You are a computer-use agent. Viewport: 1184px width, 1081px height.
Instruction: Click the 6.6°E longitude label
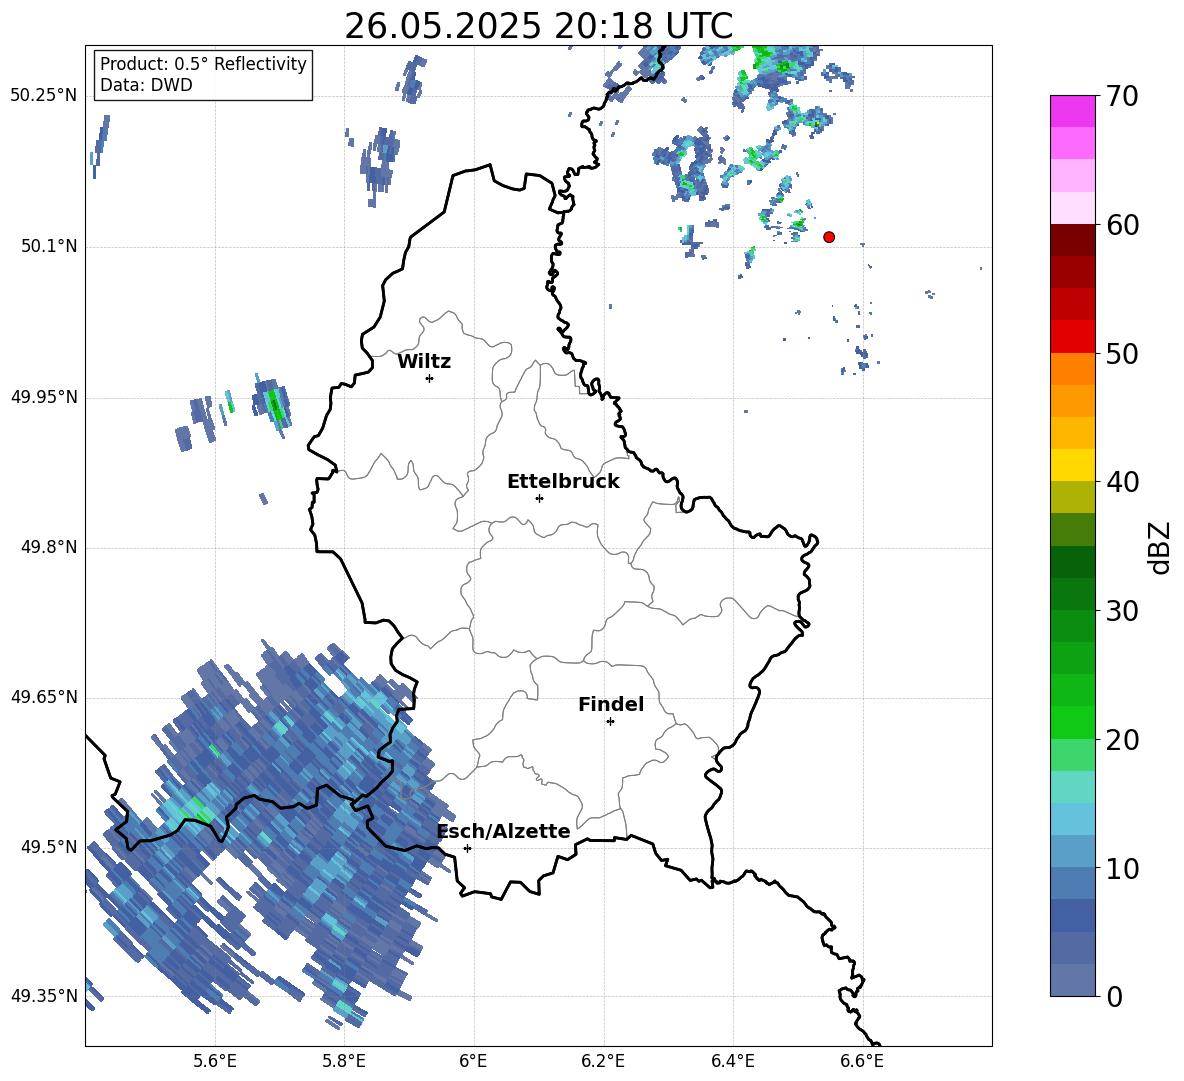pyautogui.click(x=862, y=1062)
